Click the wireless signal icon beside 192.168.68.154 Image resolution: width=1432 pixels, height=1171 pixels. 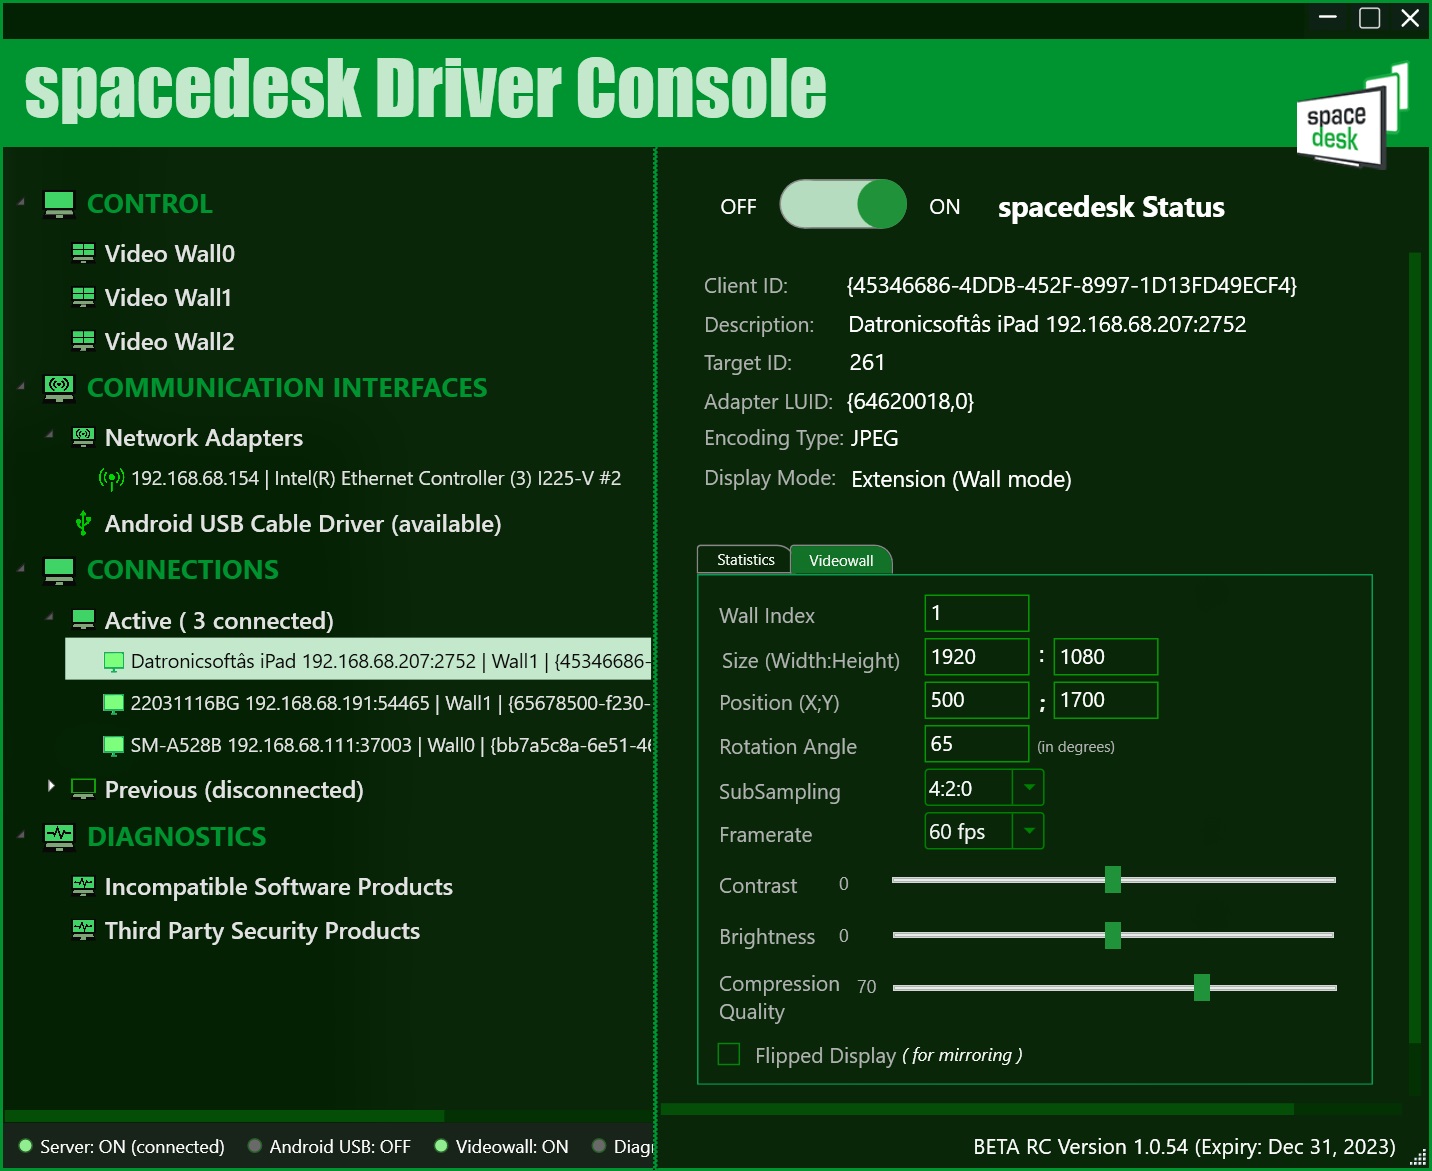coord(111,479)
